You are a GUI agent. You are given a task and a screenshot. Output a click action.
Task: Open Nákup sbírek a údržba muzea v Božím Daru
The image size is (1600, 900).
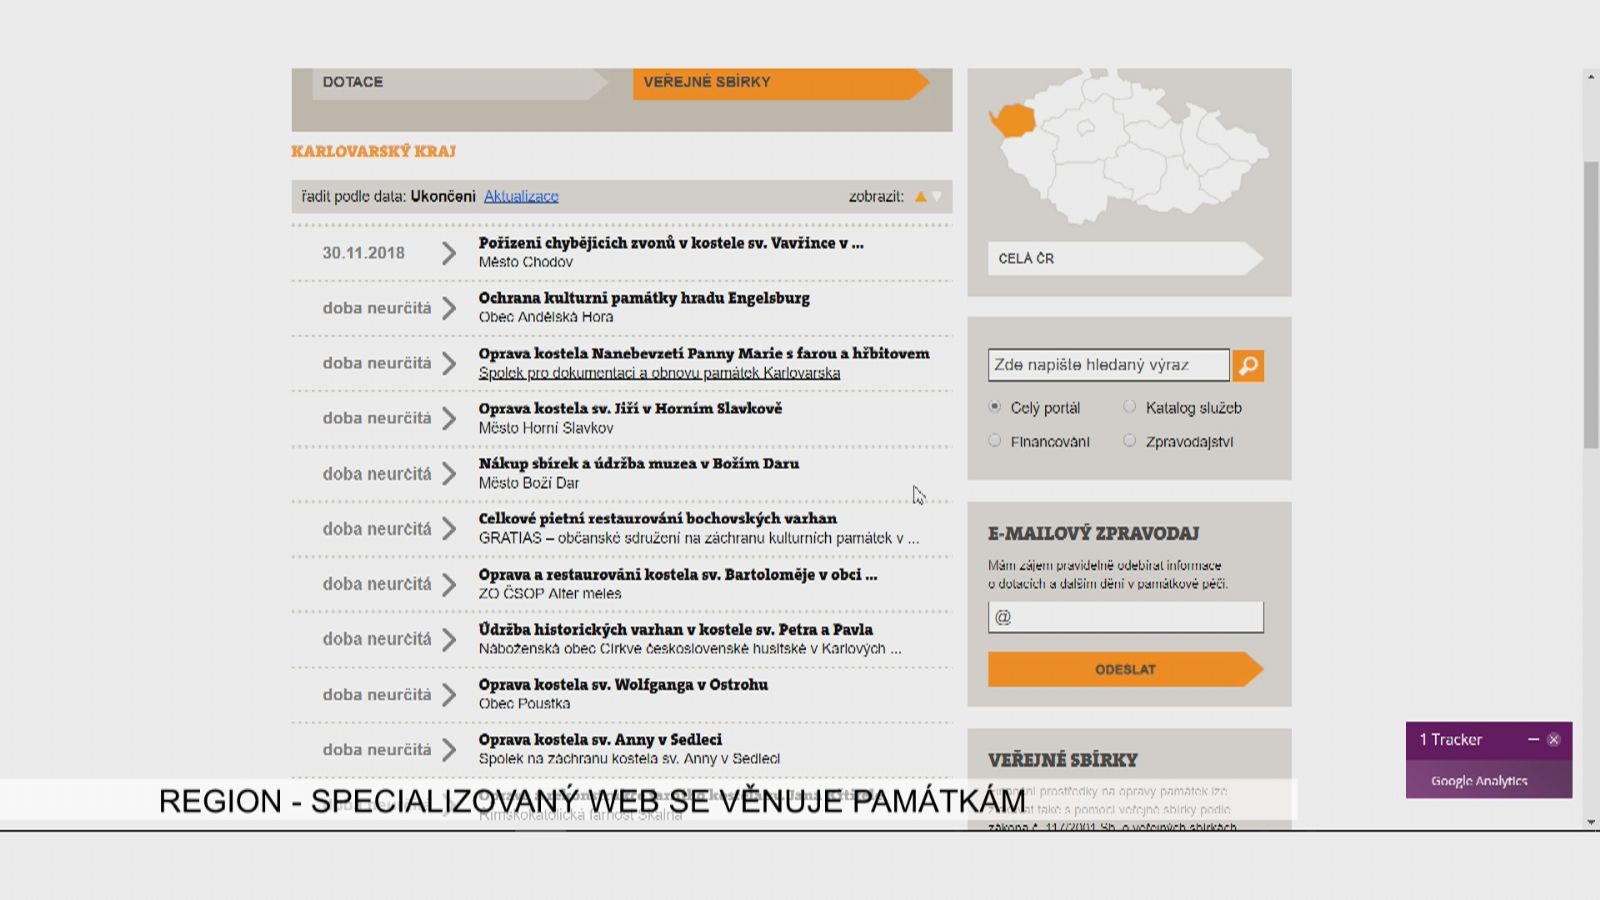coord(639,464)
